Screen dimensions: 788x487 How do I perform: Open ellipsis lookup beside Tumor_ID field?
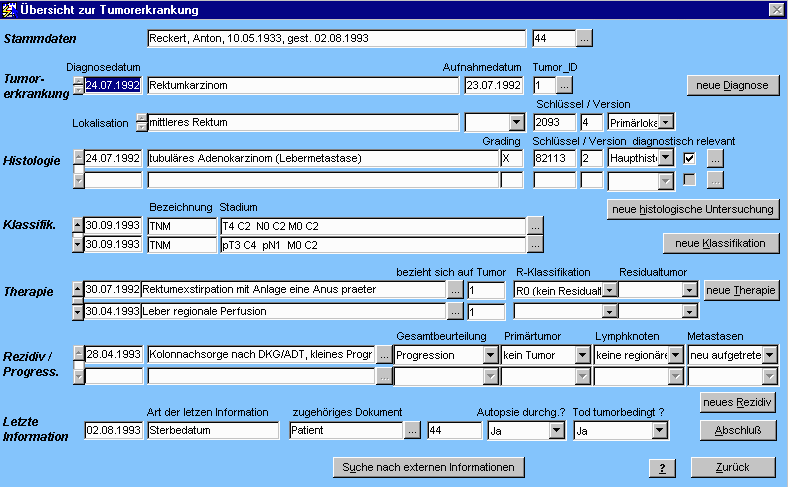coord(564,86)
